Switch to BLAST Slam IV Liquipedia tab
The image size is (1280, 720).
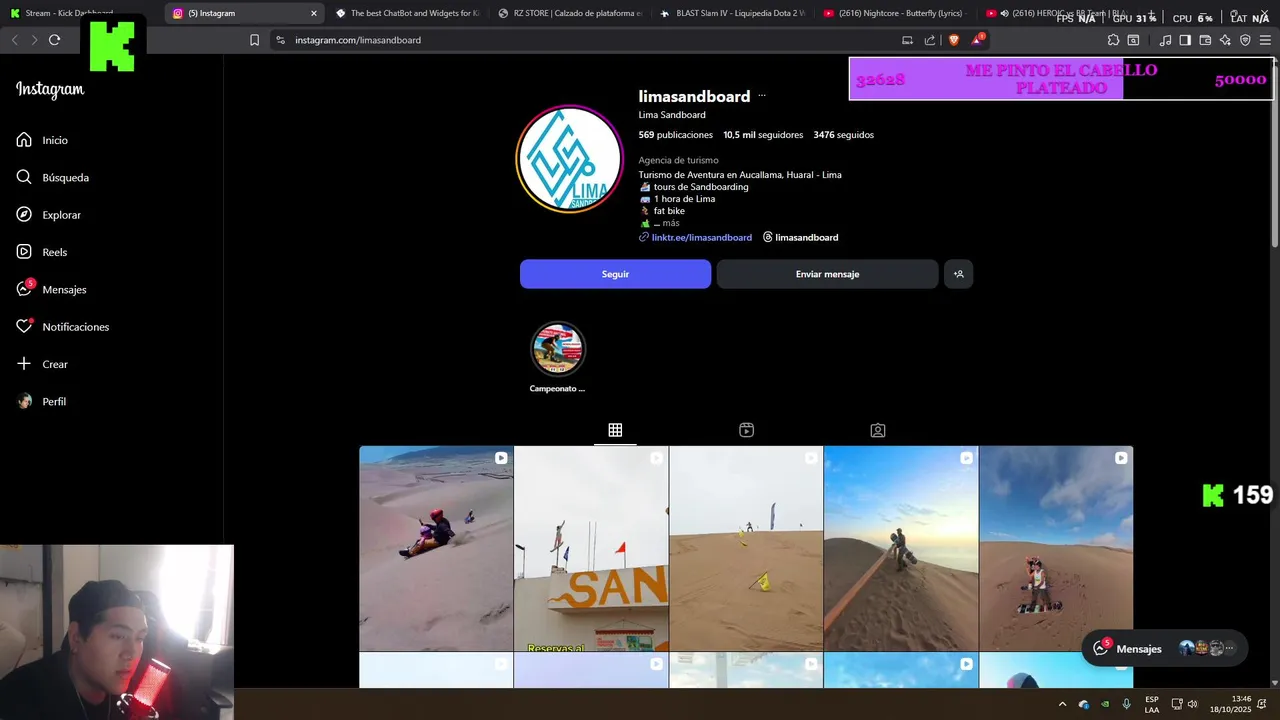[x=733, y=13]
